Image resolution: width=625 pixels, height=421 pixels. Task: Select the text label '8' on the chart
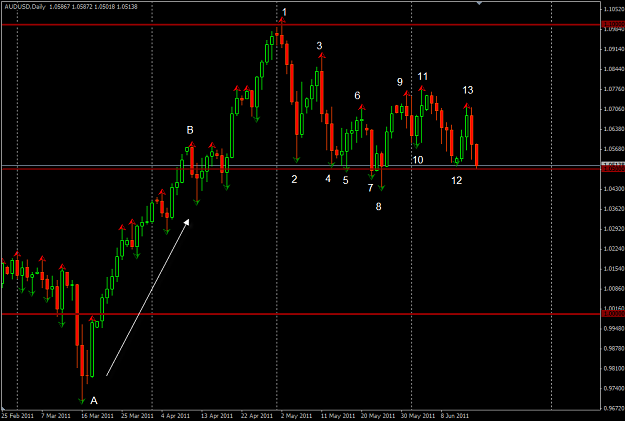click(378, 207)
